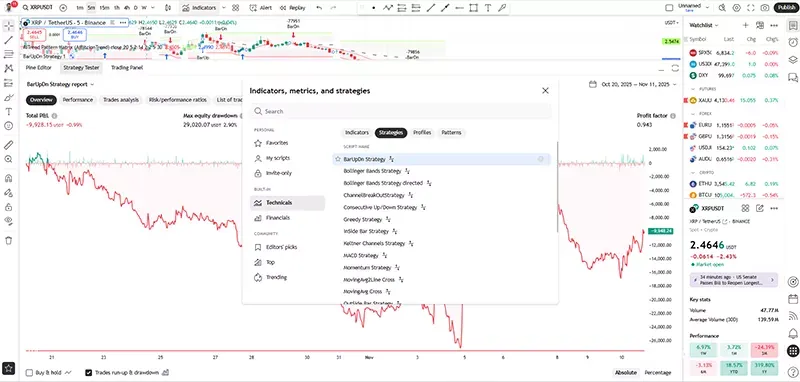800x382 pixels.
Task: Click the delete drawings trash icon
Action: click(x=8, y=240)
